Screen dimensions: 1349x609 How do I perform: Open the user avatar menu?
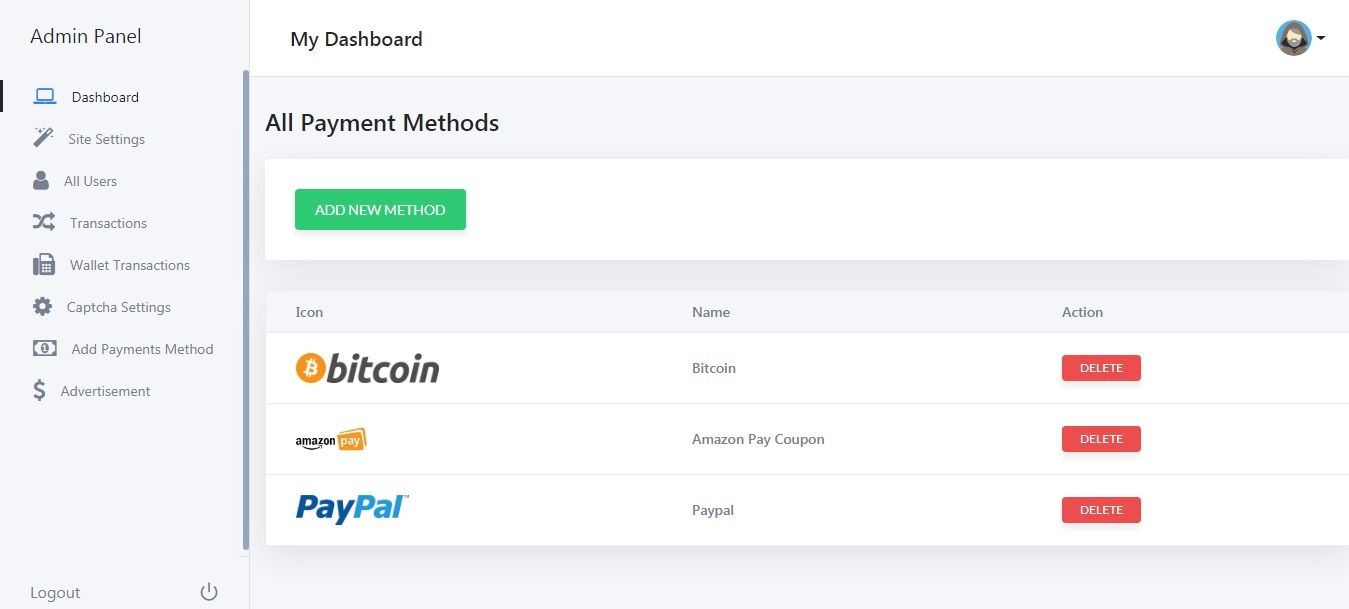(x=1293, y=38)
